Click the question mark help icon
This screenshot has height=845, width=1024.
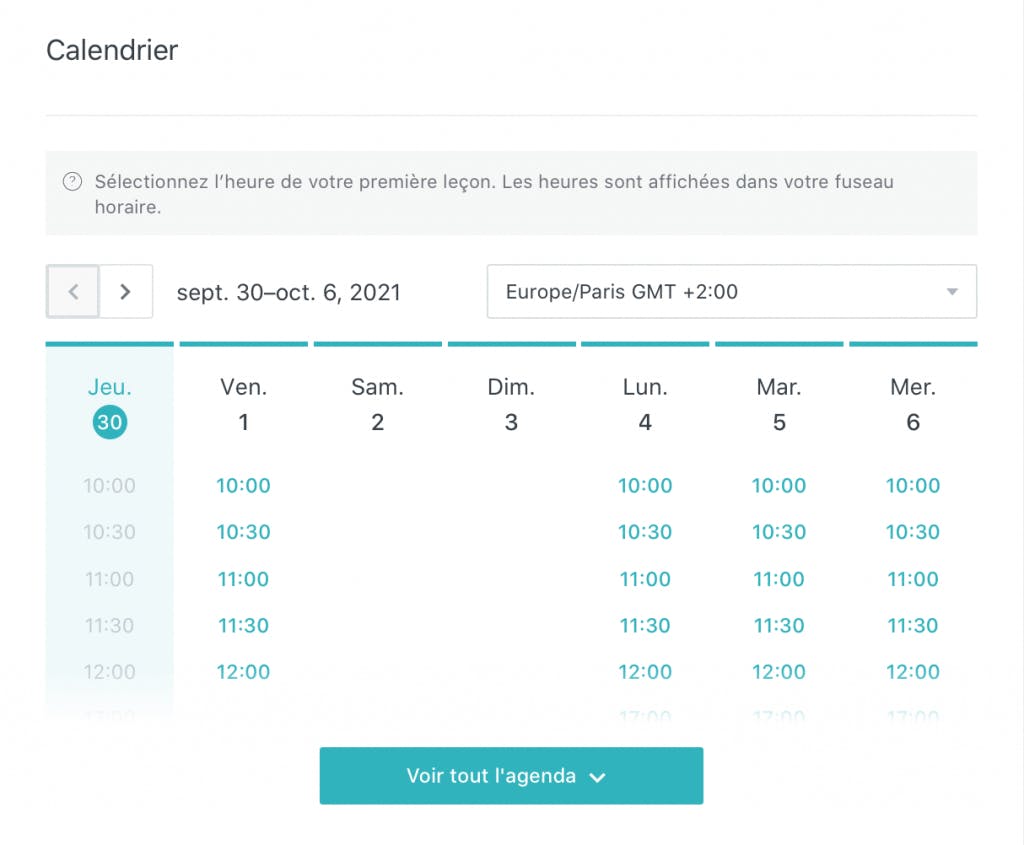pyautogui.click(x=72, y=182)
